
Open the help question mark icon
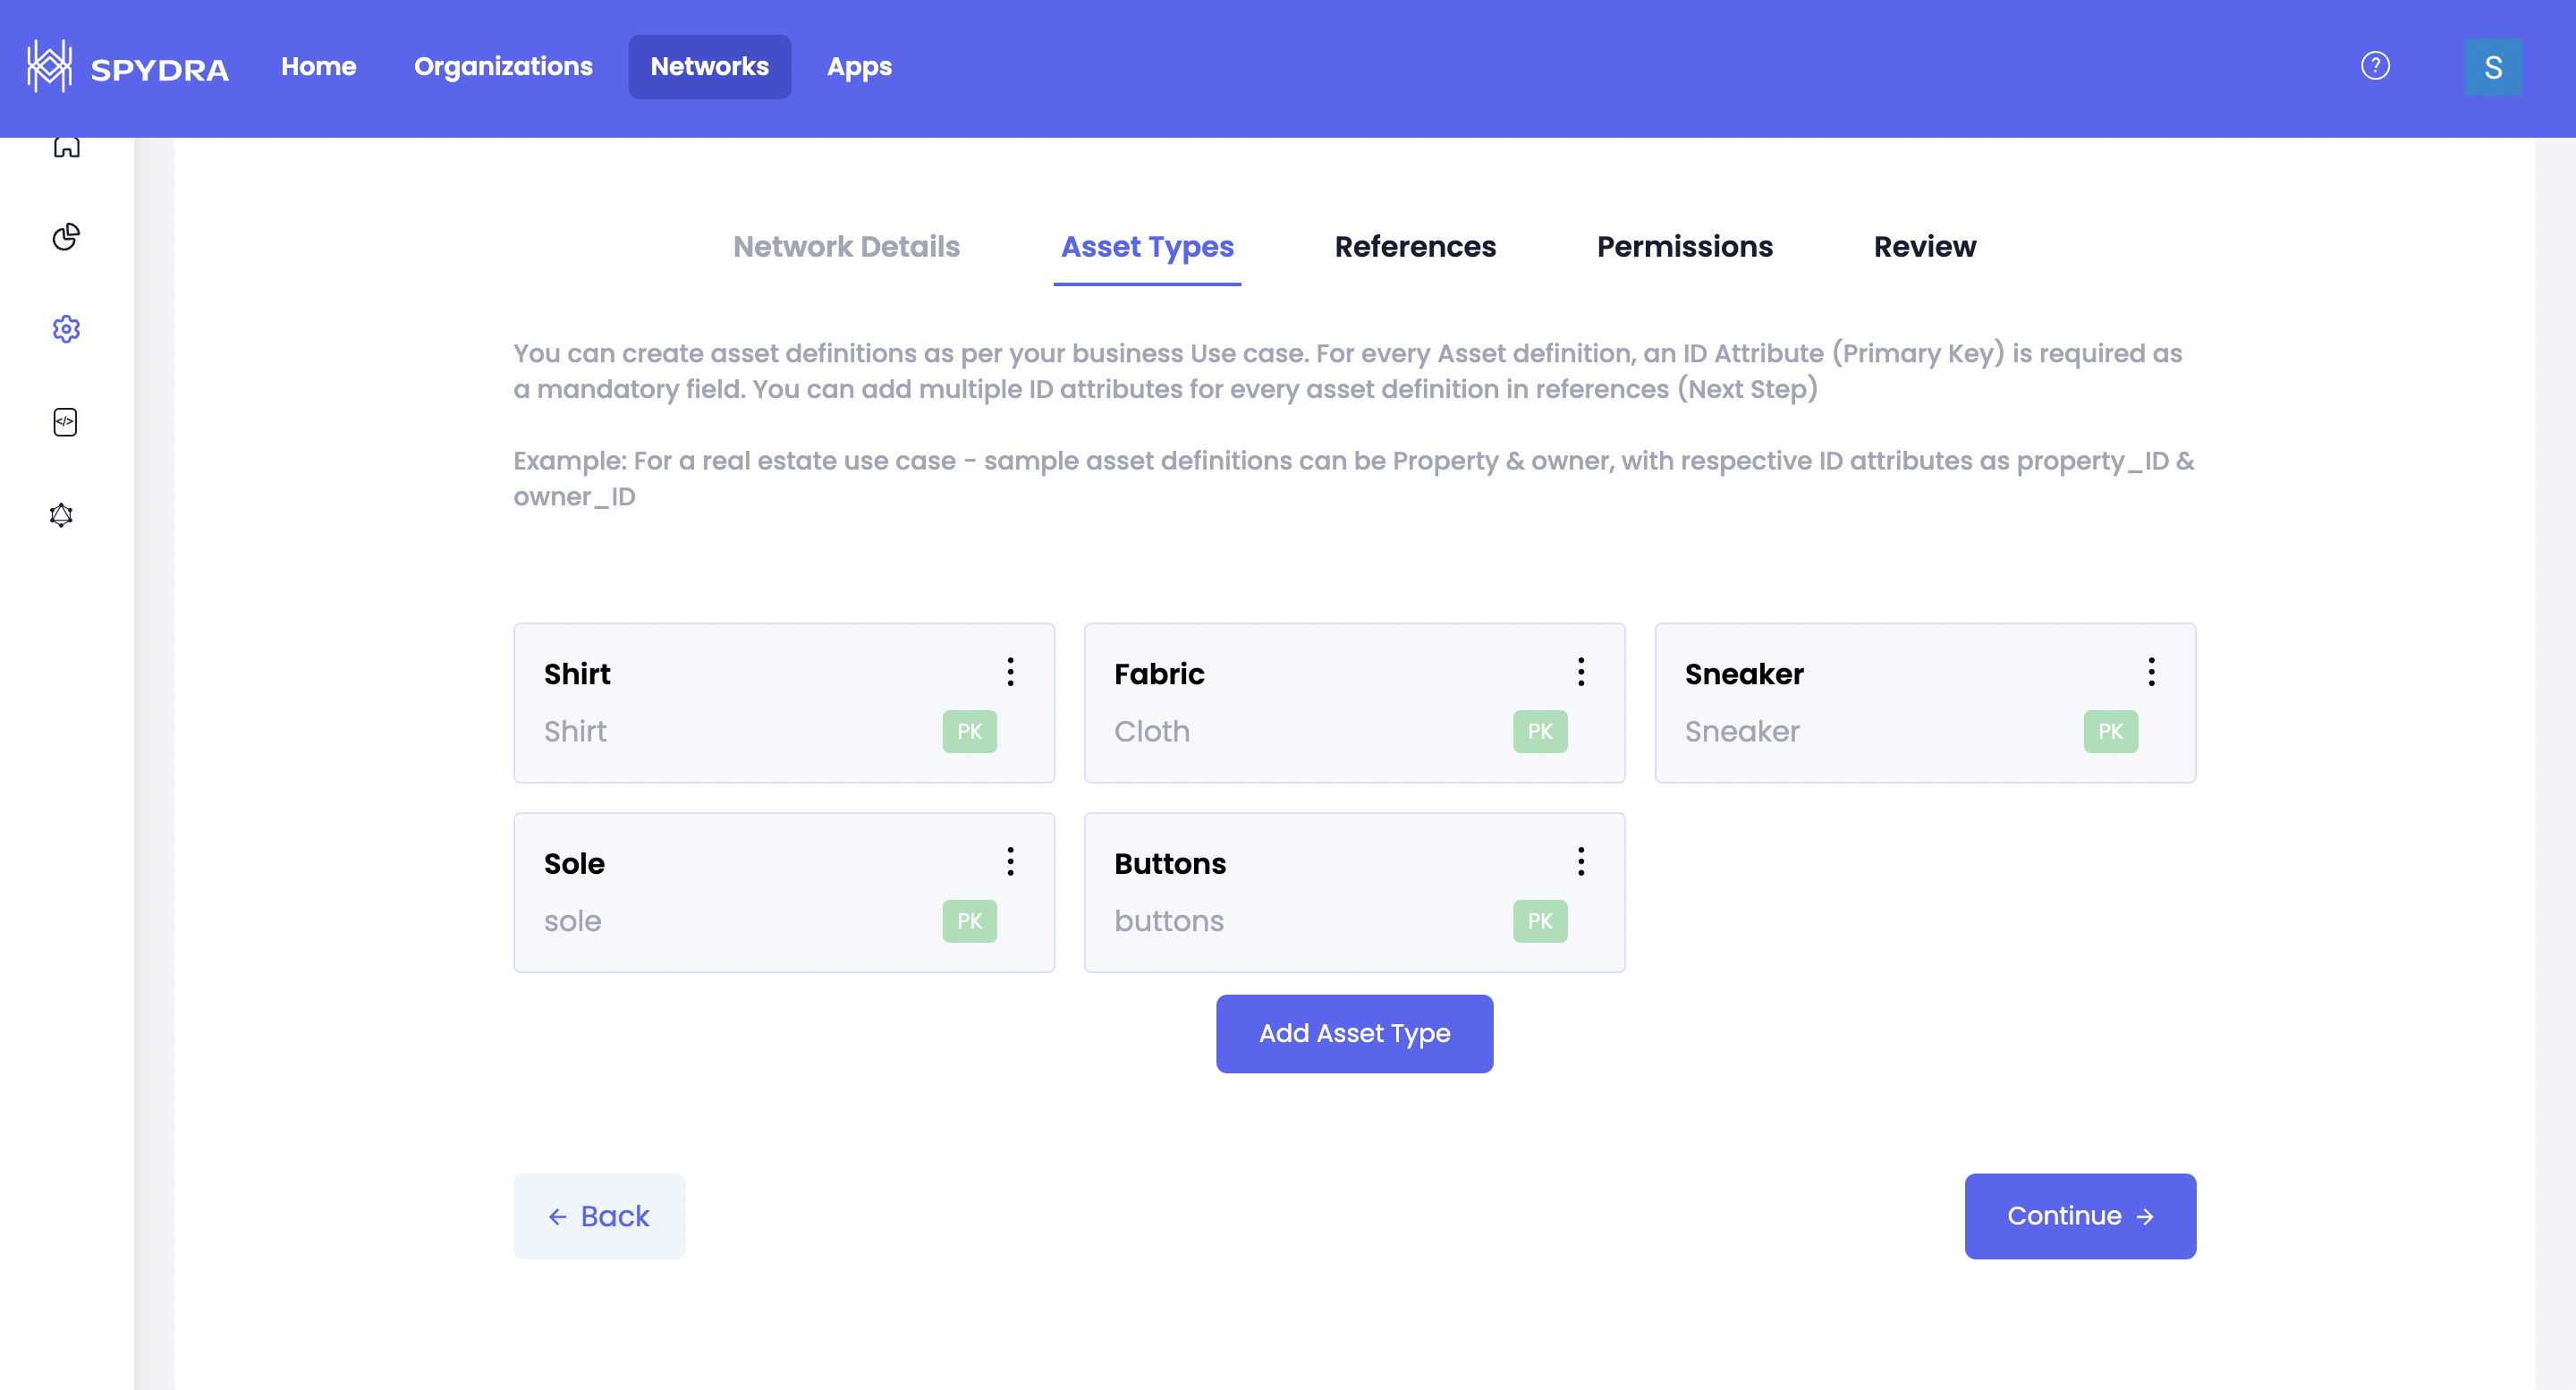[2375, 66]
